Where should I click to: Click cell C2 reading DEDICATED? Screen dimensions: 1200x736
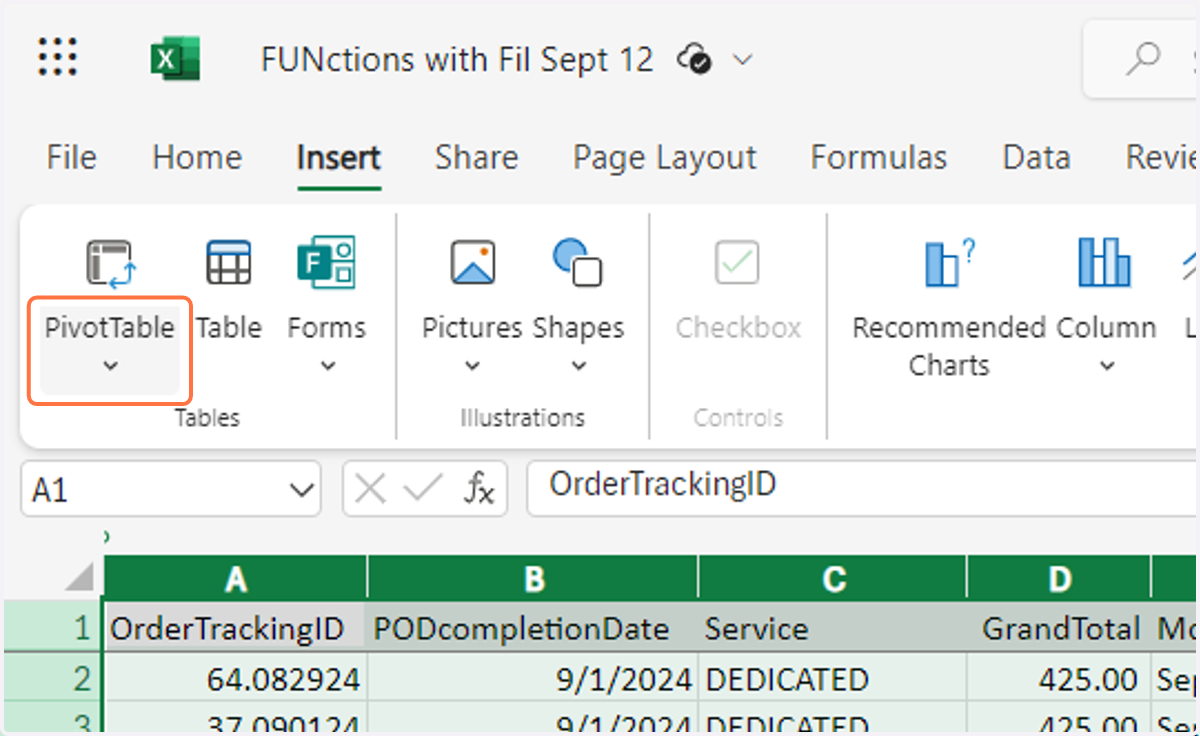click(x=833, y=679)
